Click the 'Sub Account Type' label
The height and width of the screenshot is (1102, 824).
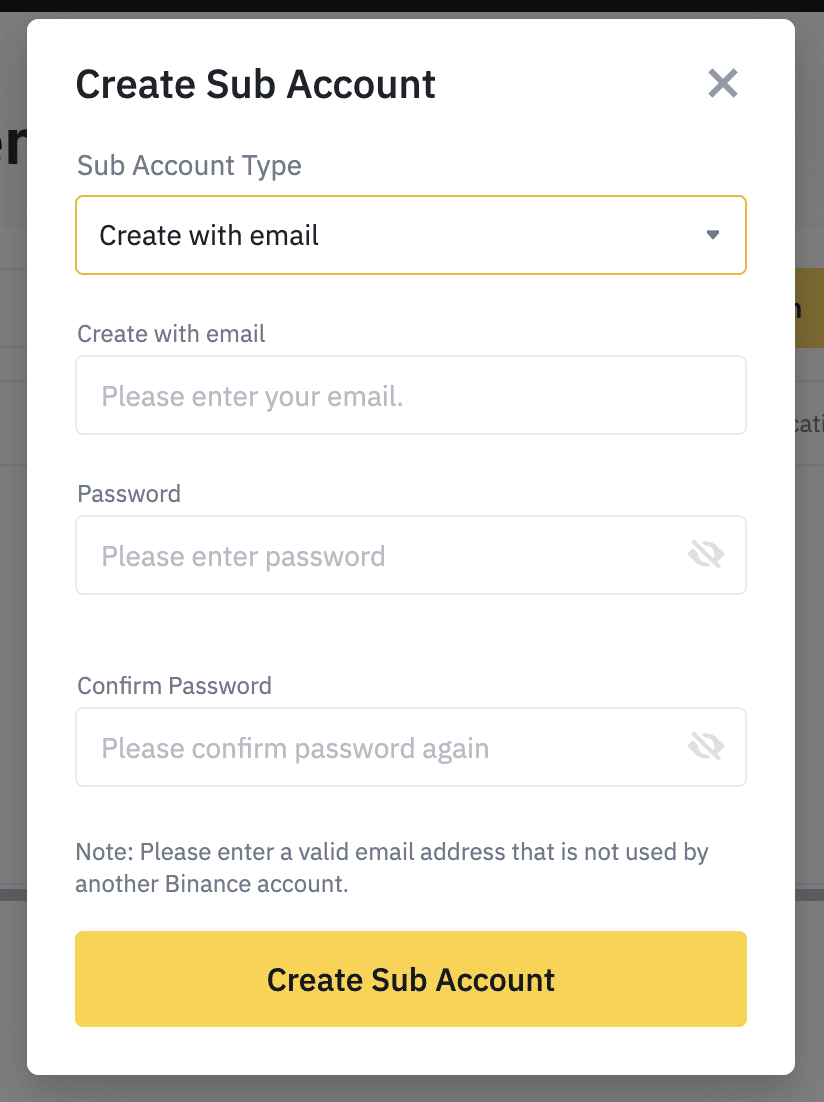click(189, 166)
